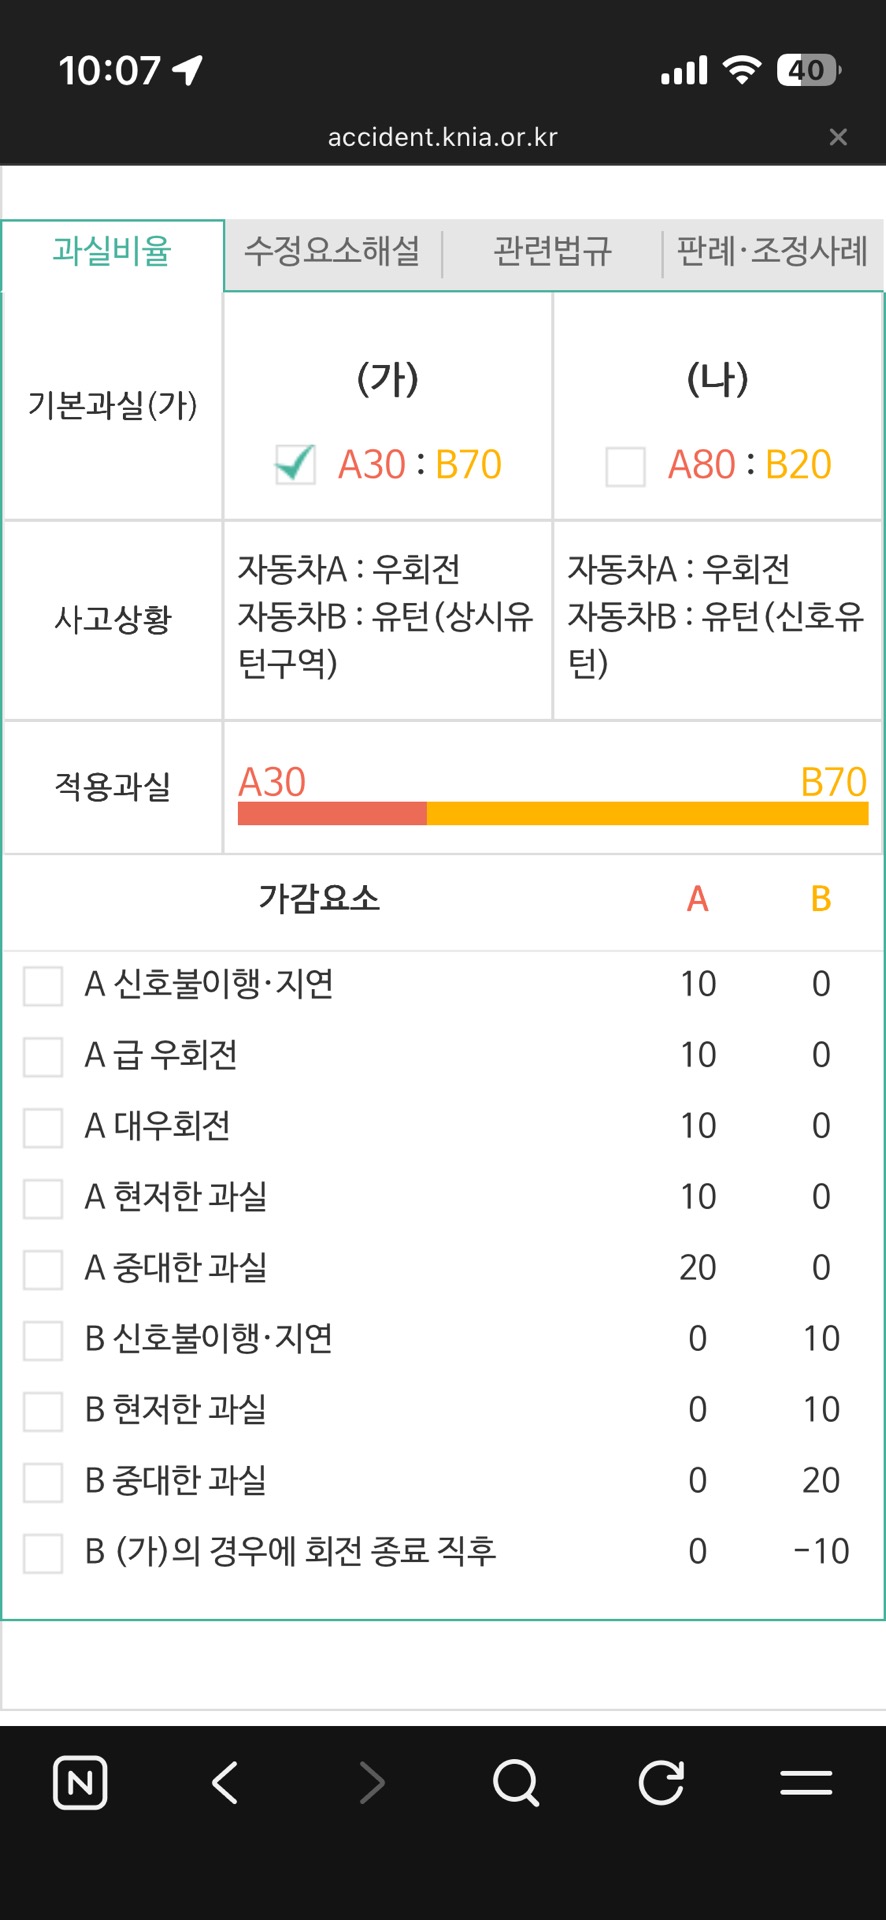The image size is (886, 1920).
Task: Tick the 'A 중대한 과실' checkbox
Action: [43, 1269]
